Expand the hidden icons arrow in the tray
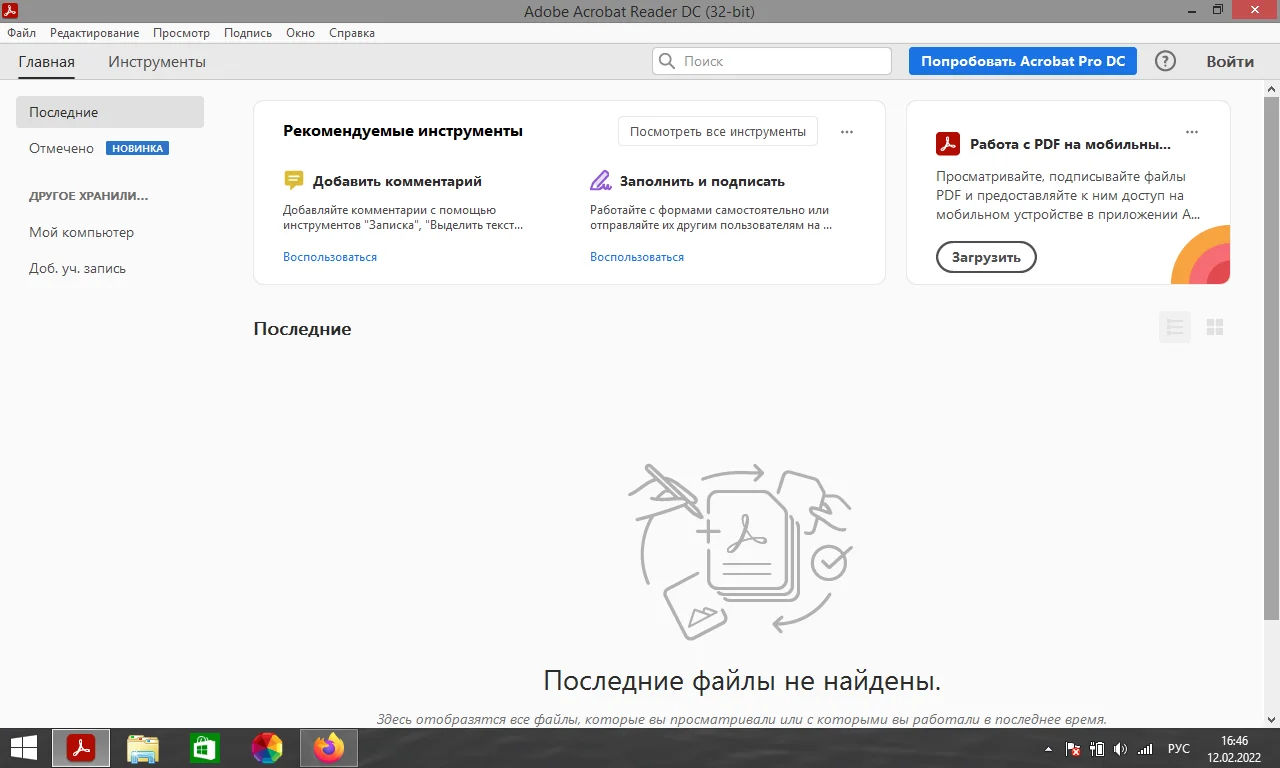The height and width of the screenshot is (768, 1280). pyautogui.click(x=1048, y=748)
